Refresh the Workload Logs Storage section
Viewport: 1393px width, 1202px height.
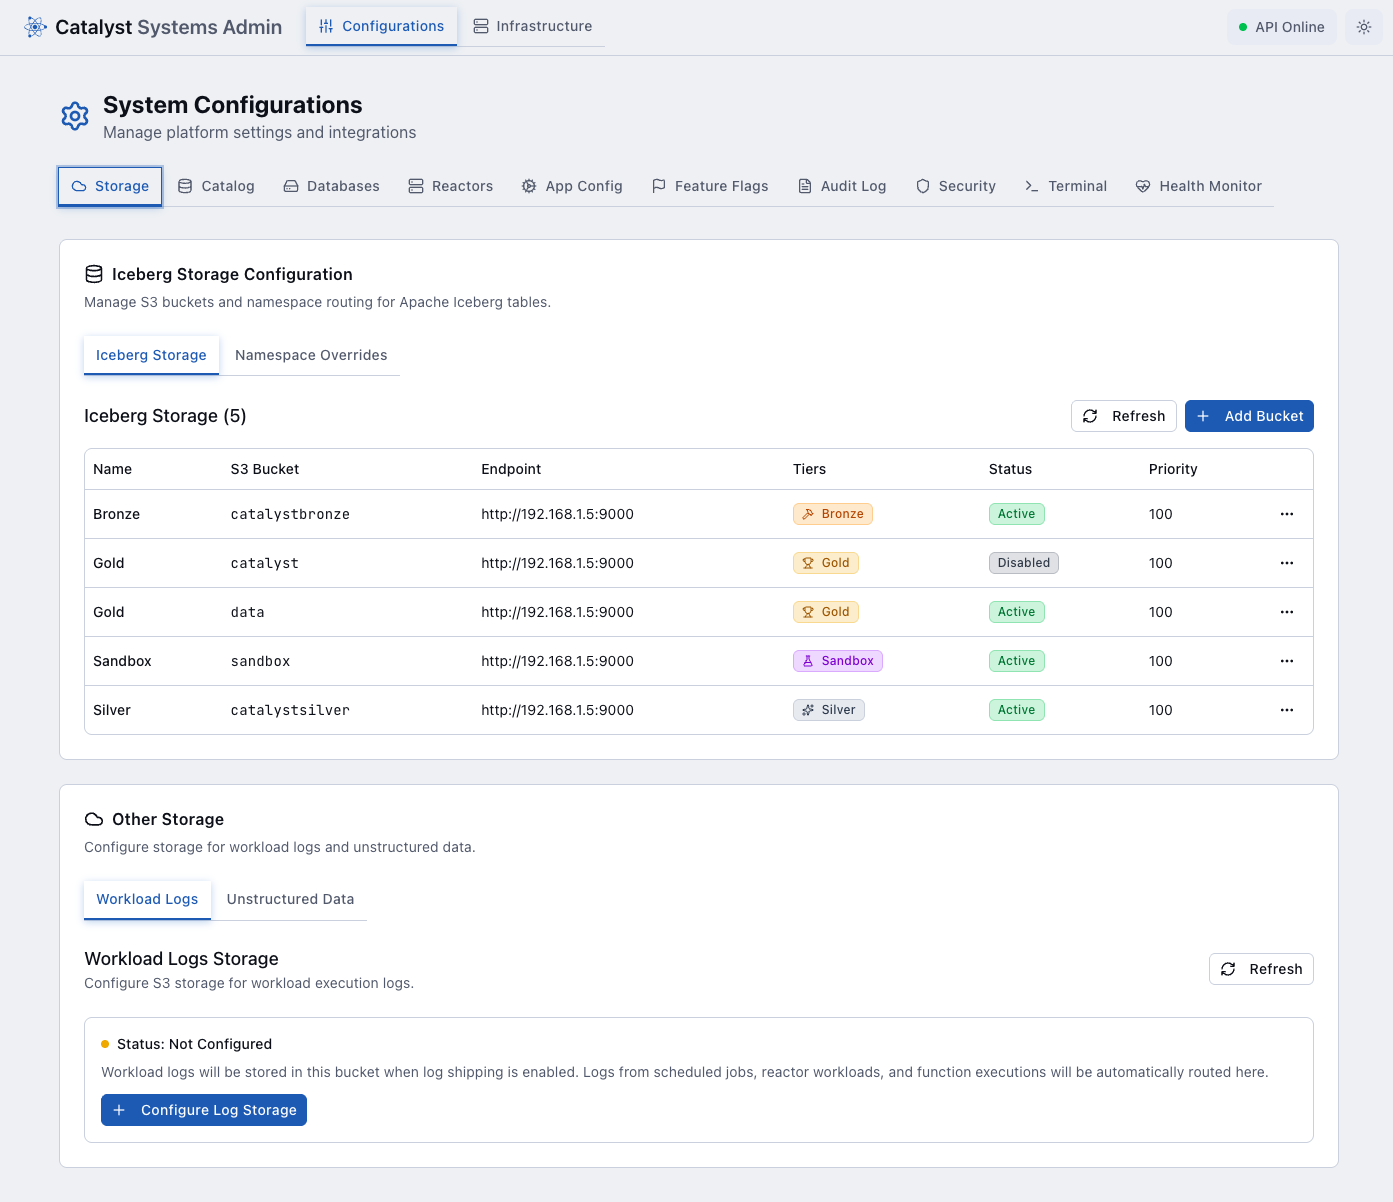point(1261,969)
